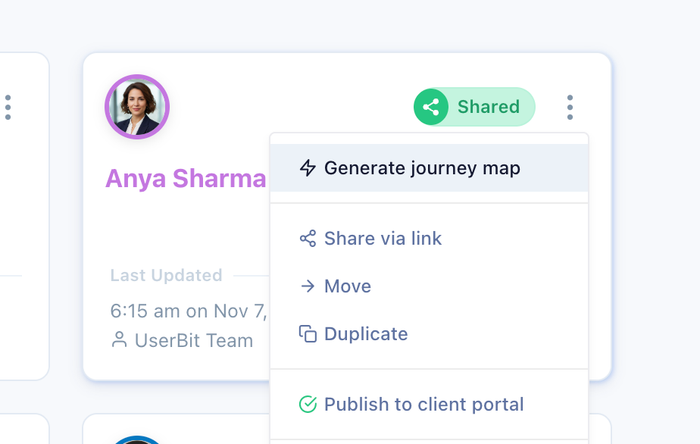Image resolution: width=700 pixels, height=444 pixels.
Task: Click the green check icon for Publish
Action: pyautogui.click(x=308, y=405)
